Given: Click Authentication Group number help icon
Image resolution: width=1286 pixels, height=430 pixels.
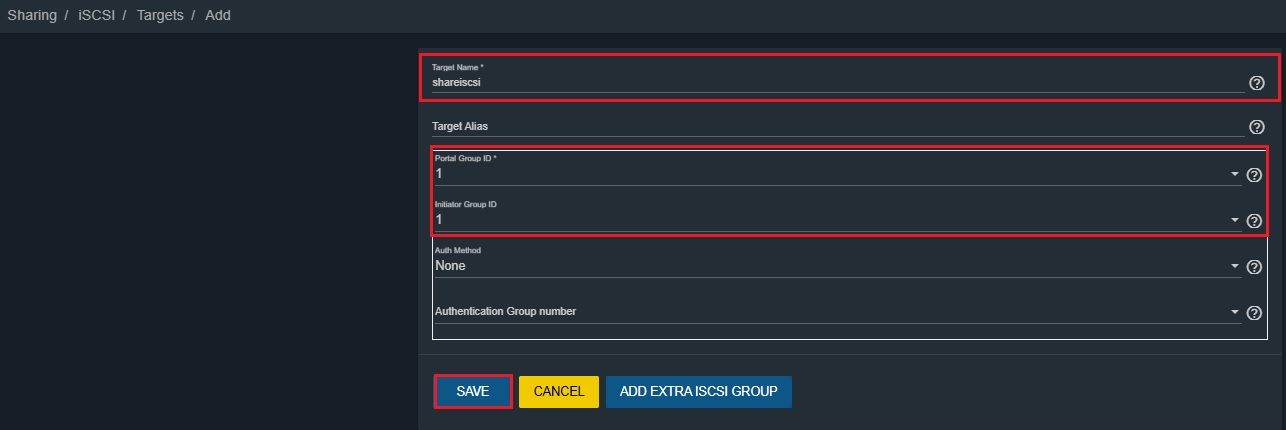Looking at the screenshot, I should [1255, 313].
